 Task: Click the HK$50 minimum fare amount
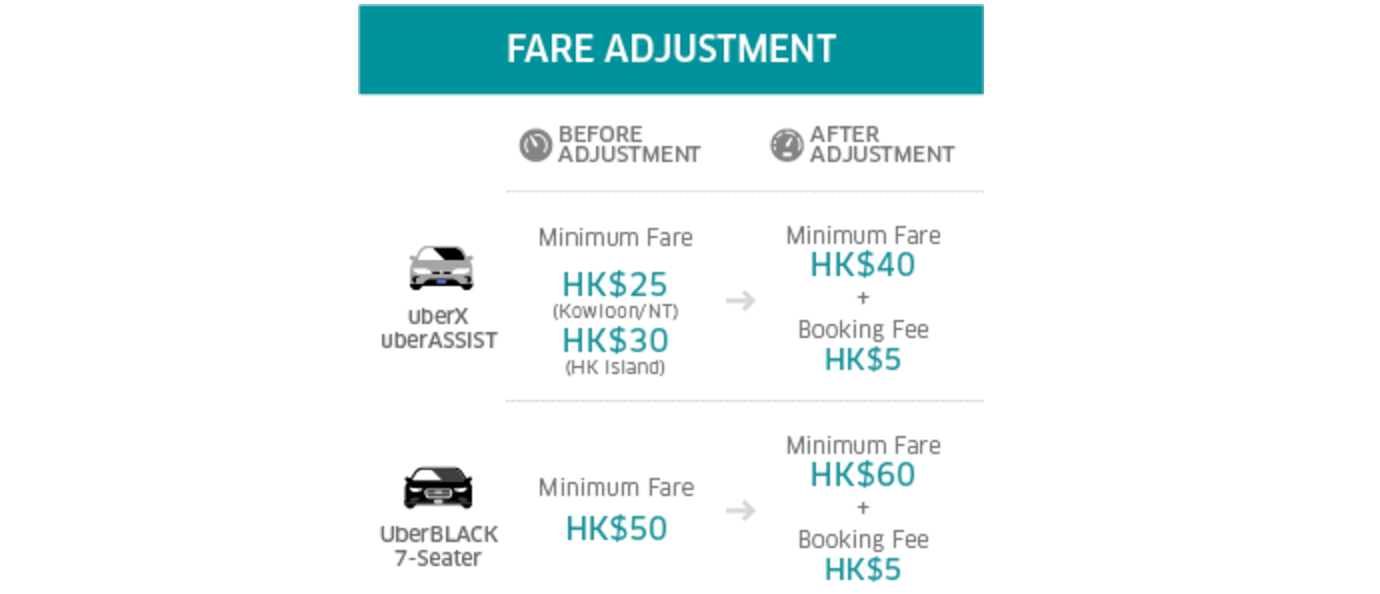[616, 529]
